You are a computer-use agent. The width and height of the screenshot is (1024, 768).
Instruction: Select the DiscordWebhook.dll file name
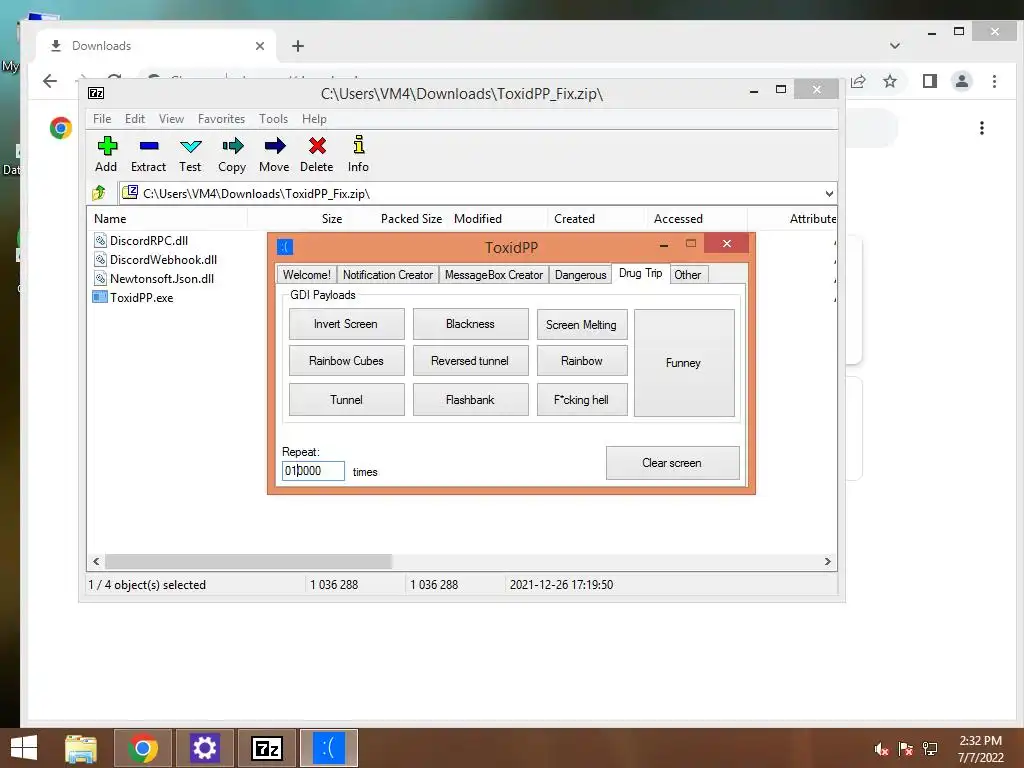163,260
